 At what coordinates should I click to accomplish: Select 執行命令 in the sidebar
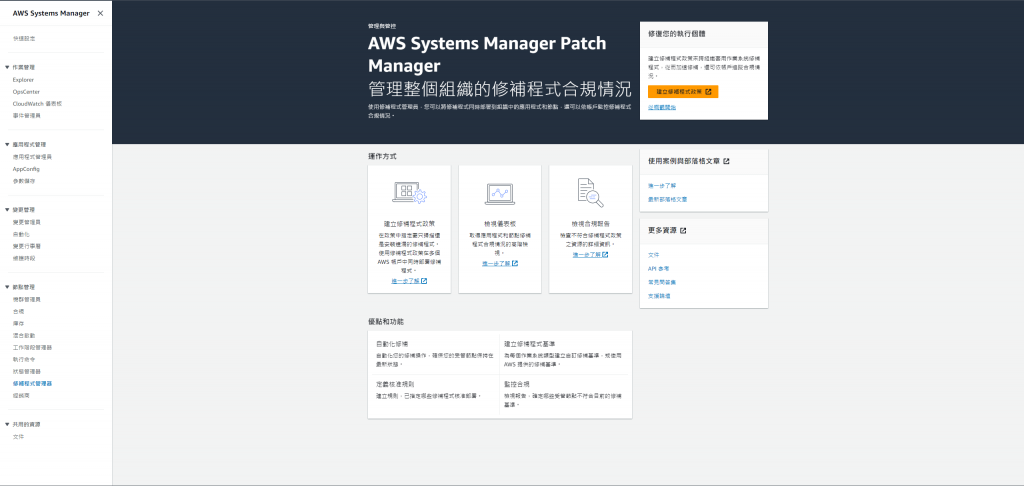point(24,359)
